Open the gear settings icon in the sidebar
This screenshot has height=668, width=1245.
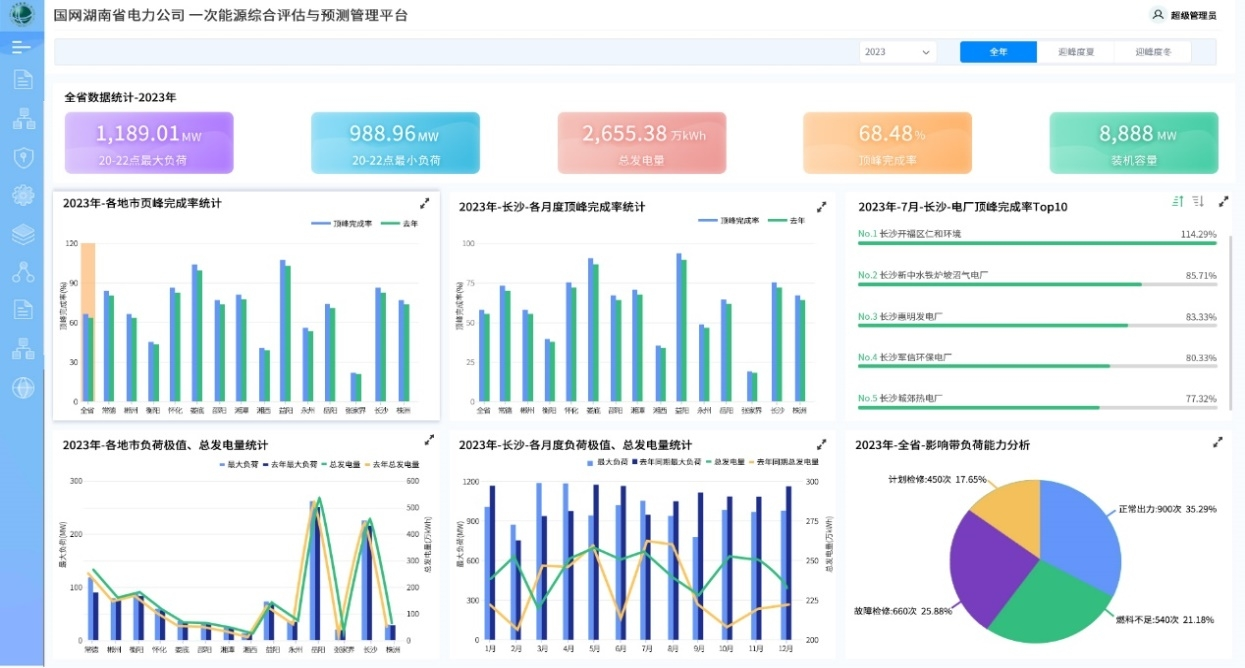point(22,195)
